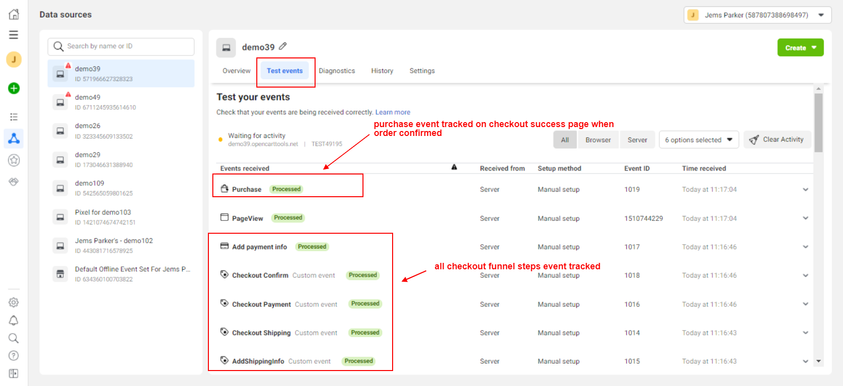Open the Jems Parker account dropdown
This screenshot has width=843, height=386.
758,15
